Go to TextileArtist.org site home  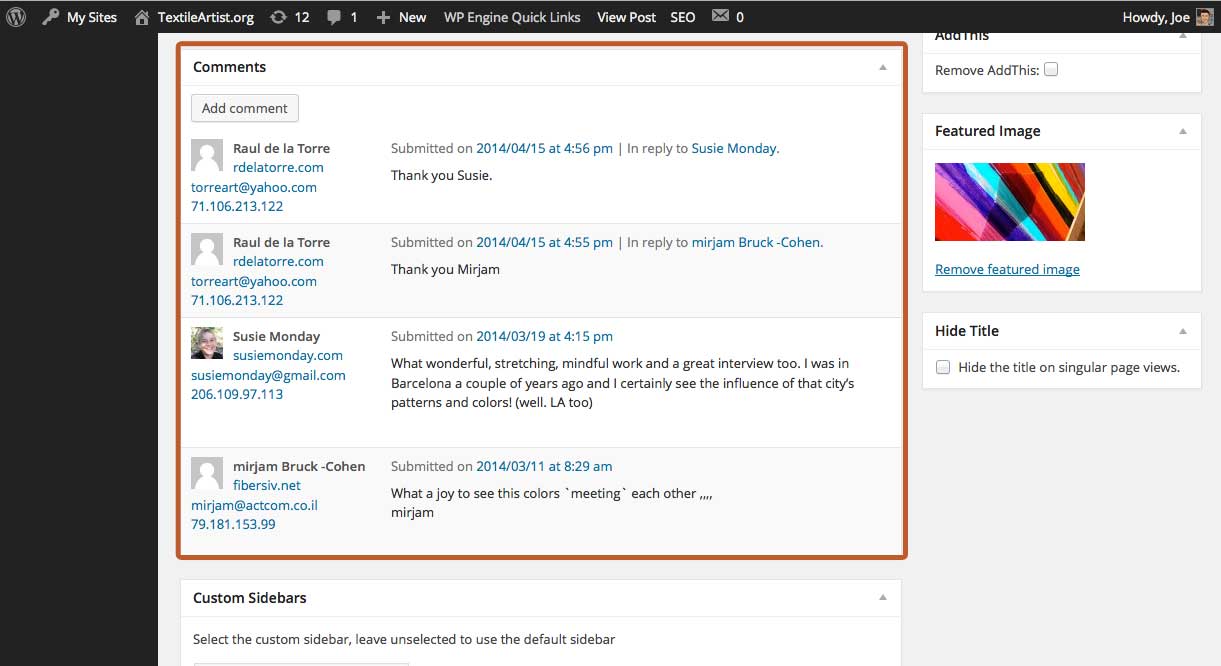coord(194,17)
